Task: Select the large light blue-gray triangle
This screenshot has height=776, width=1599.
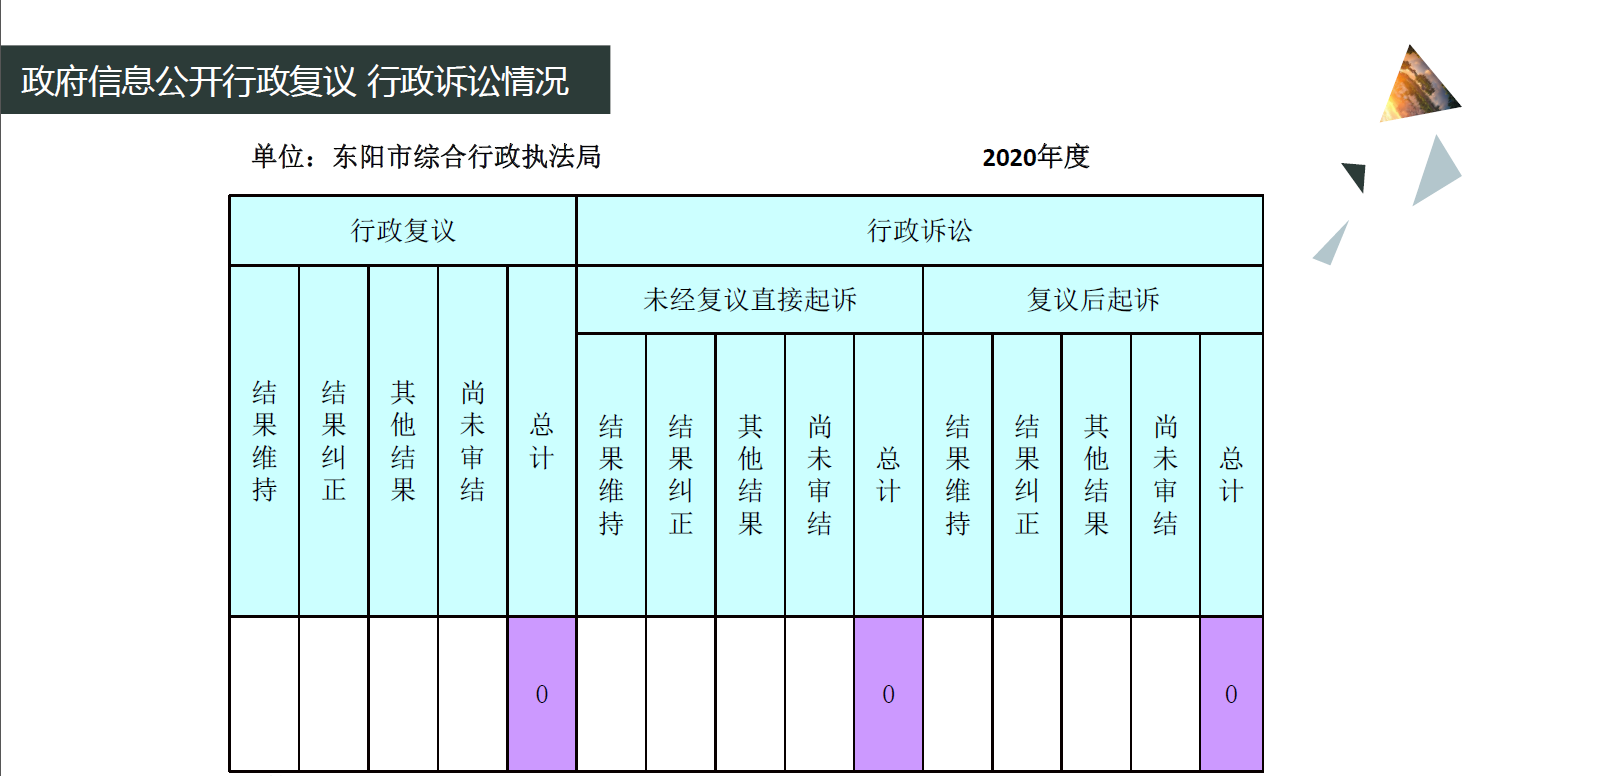Action: click(x=1436, y=170)
